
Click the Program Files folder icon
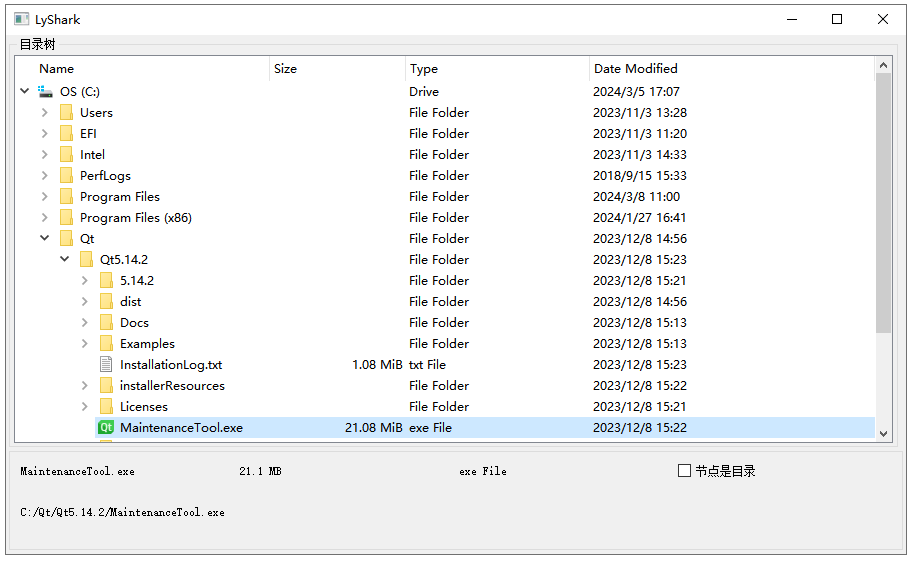click(66, 196)
